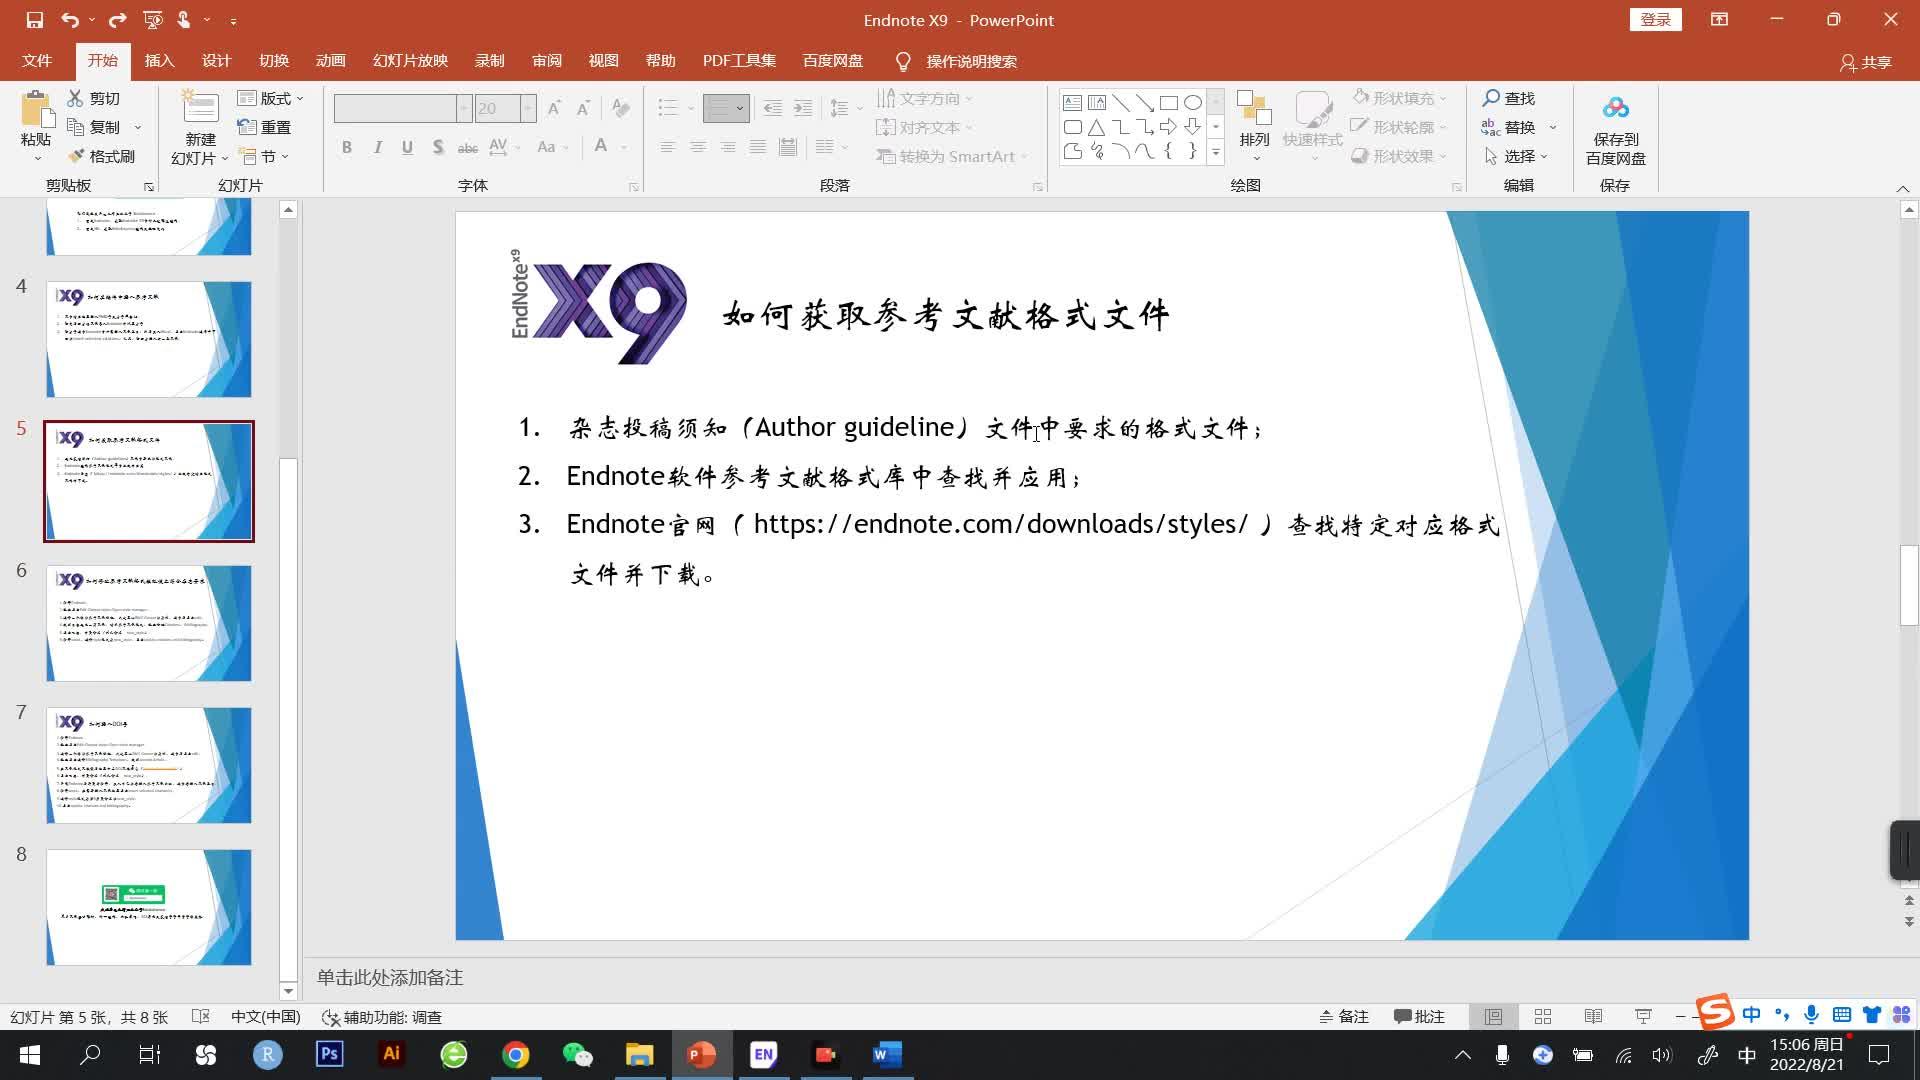Select slide 6 thumbnail in the panel
The width and height of the screenshot is (1920, 1080).
(x=149, y=623)
